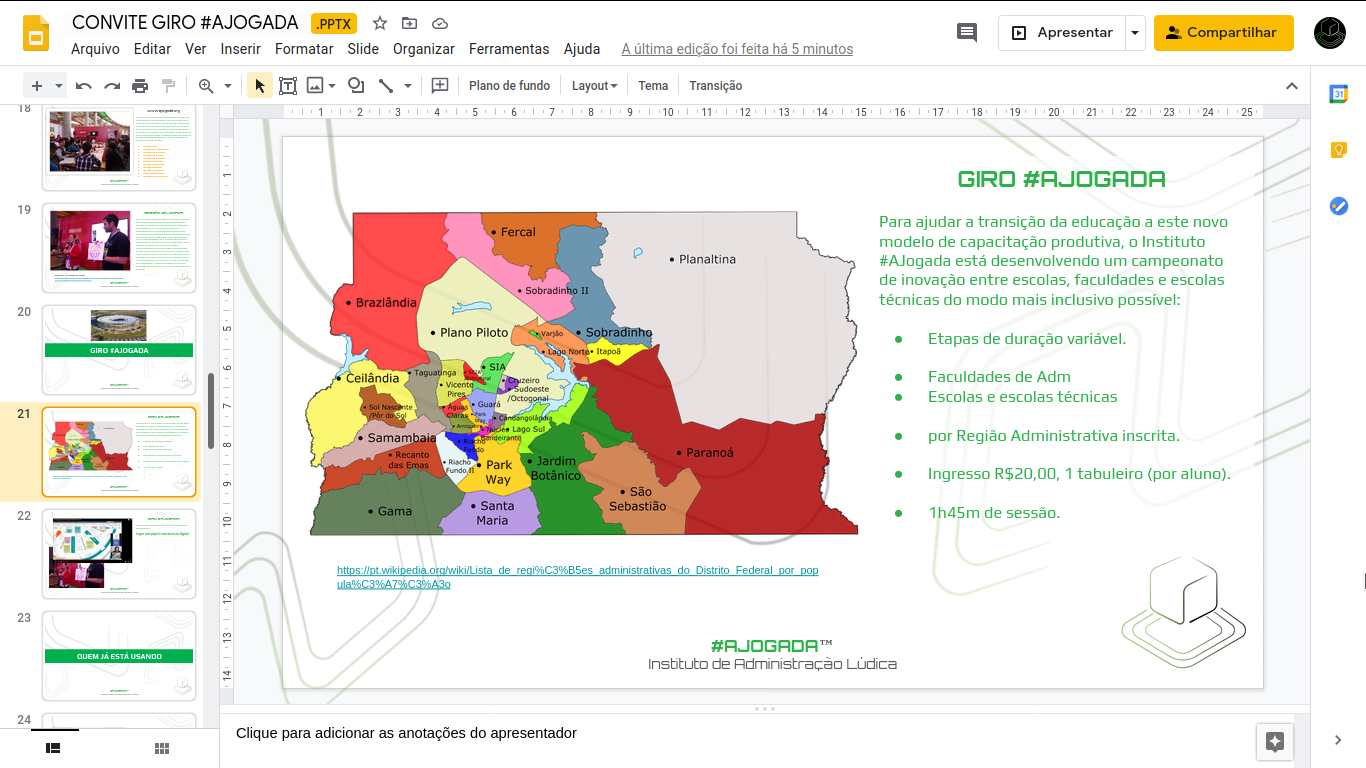This screenshot has height=768, width=1366.
Task: Undo the last action
Action: [84, 86]
